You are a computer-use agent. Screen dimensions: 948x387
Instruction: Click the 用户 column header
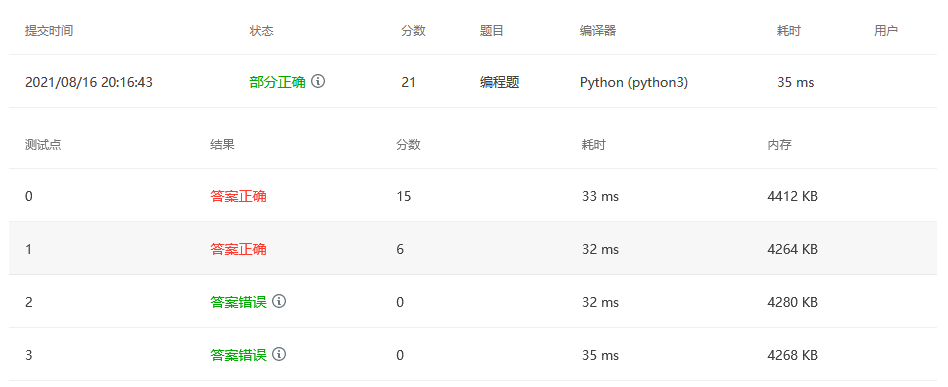click(886, 31)
